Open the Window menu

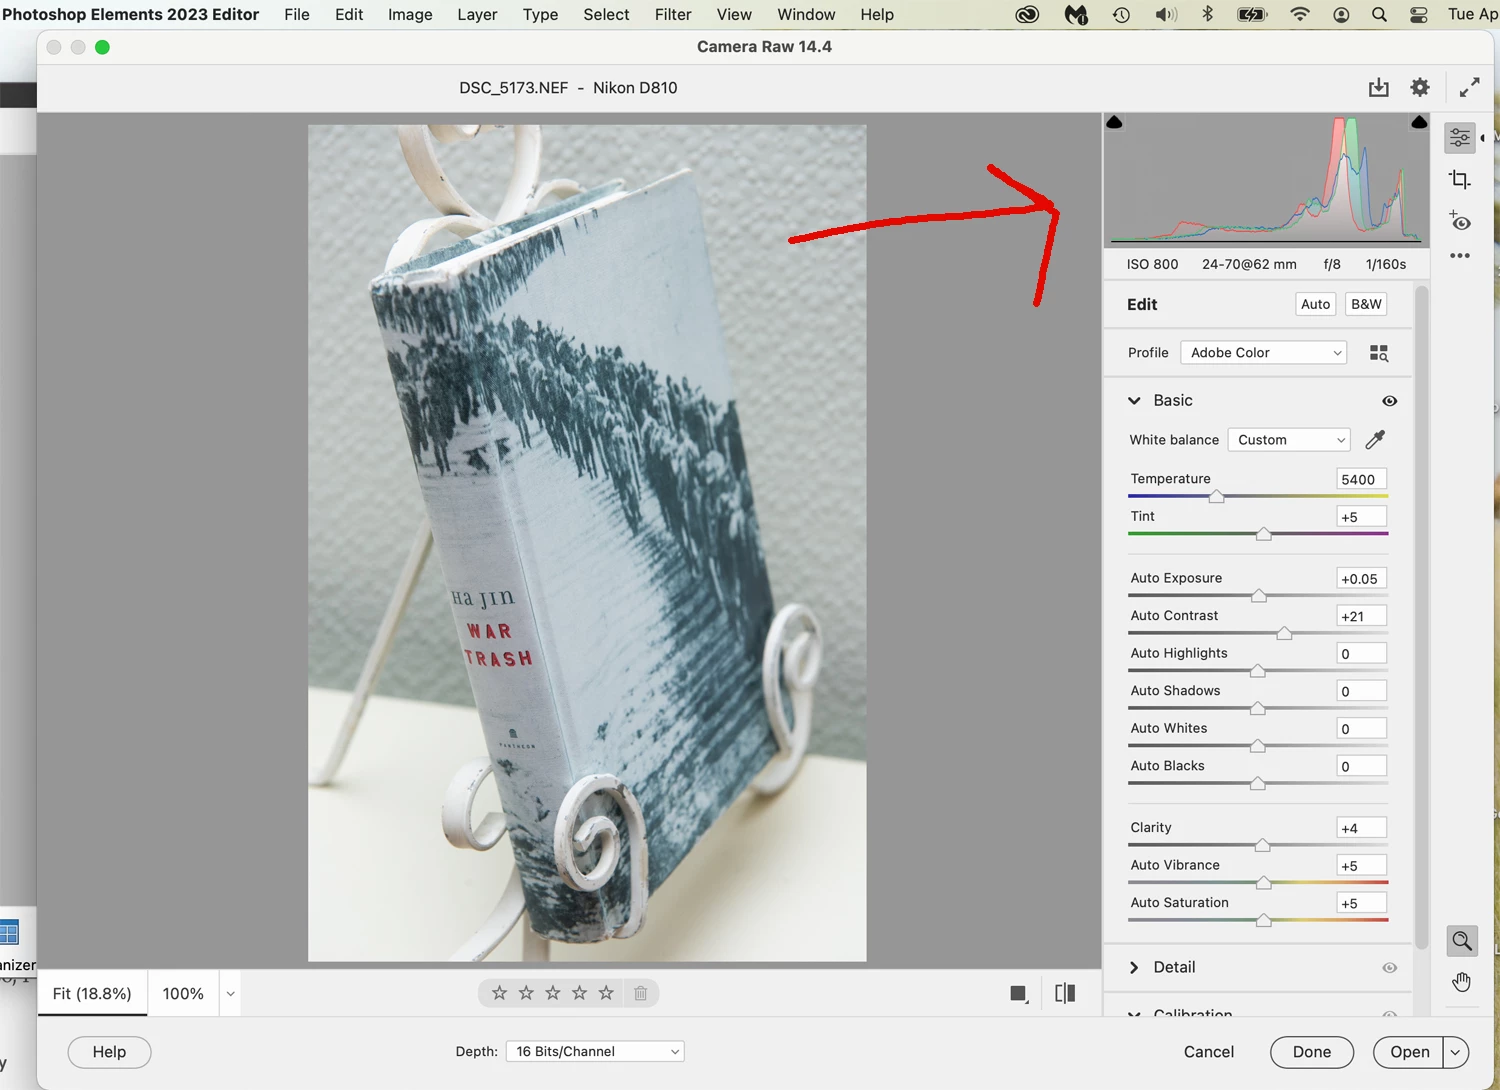(806, 14)
